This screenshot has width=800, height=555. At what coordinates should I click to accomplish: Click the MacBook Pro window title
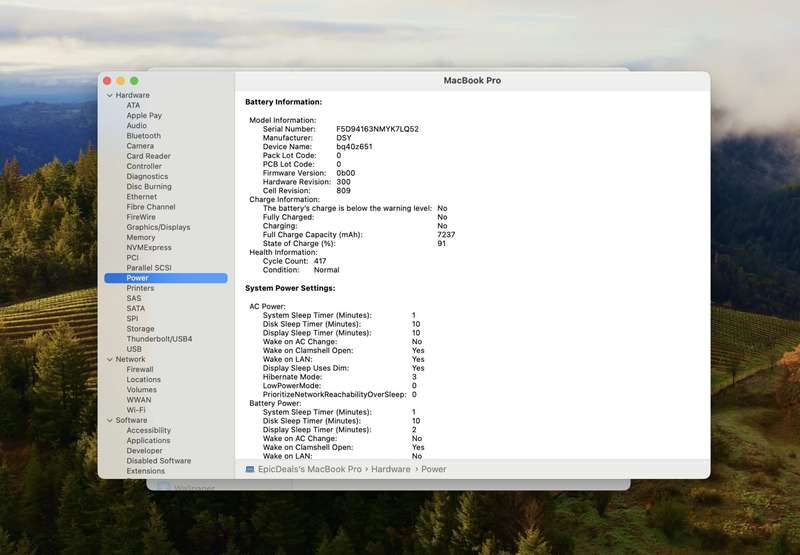[472, 81]
